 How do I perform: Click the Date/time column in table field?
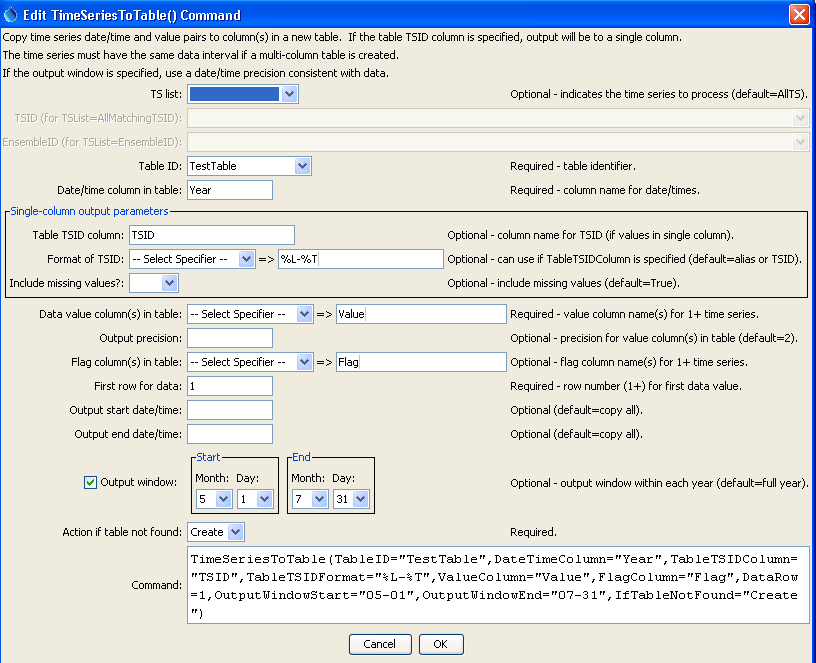pyautogui.click(x=230, y=190)
